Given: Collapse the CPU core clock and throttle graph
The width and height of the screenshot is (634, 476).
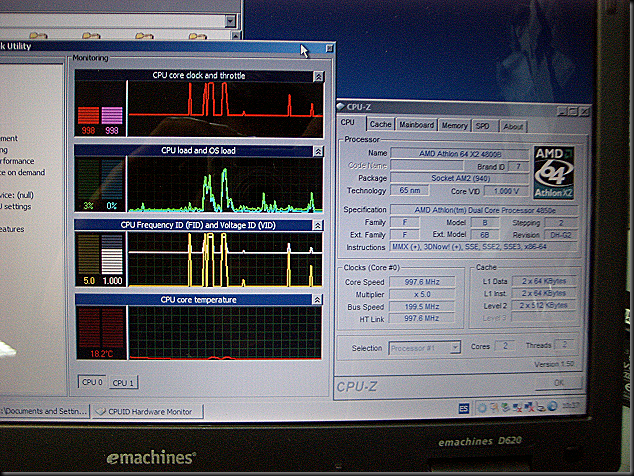Looking at the screenshot, I should 319,76.
